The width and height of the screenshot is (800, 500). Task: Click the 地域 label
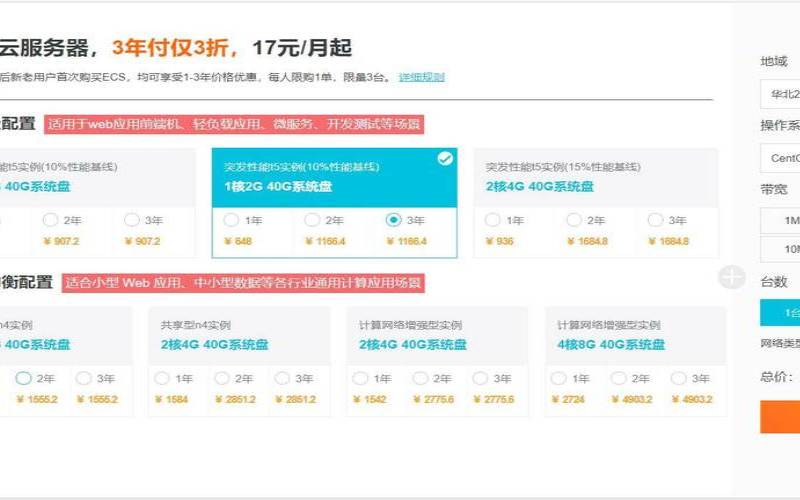click(774, 61)
